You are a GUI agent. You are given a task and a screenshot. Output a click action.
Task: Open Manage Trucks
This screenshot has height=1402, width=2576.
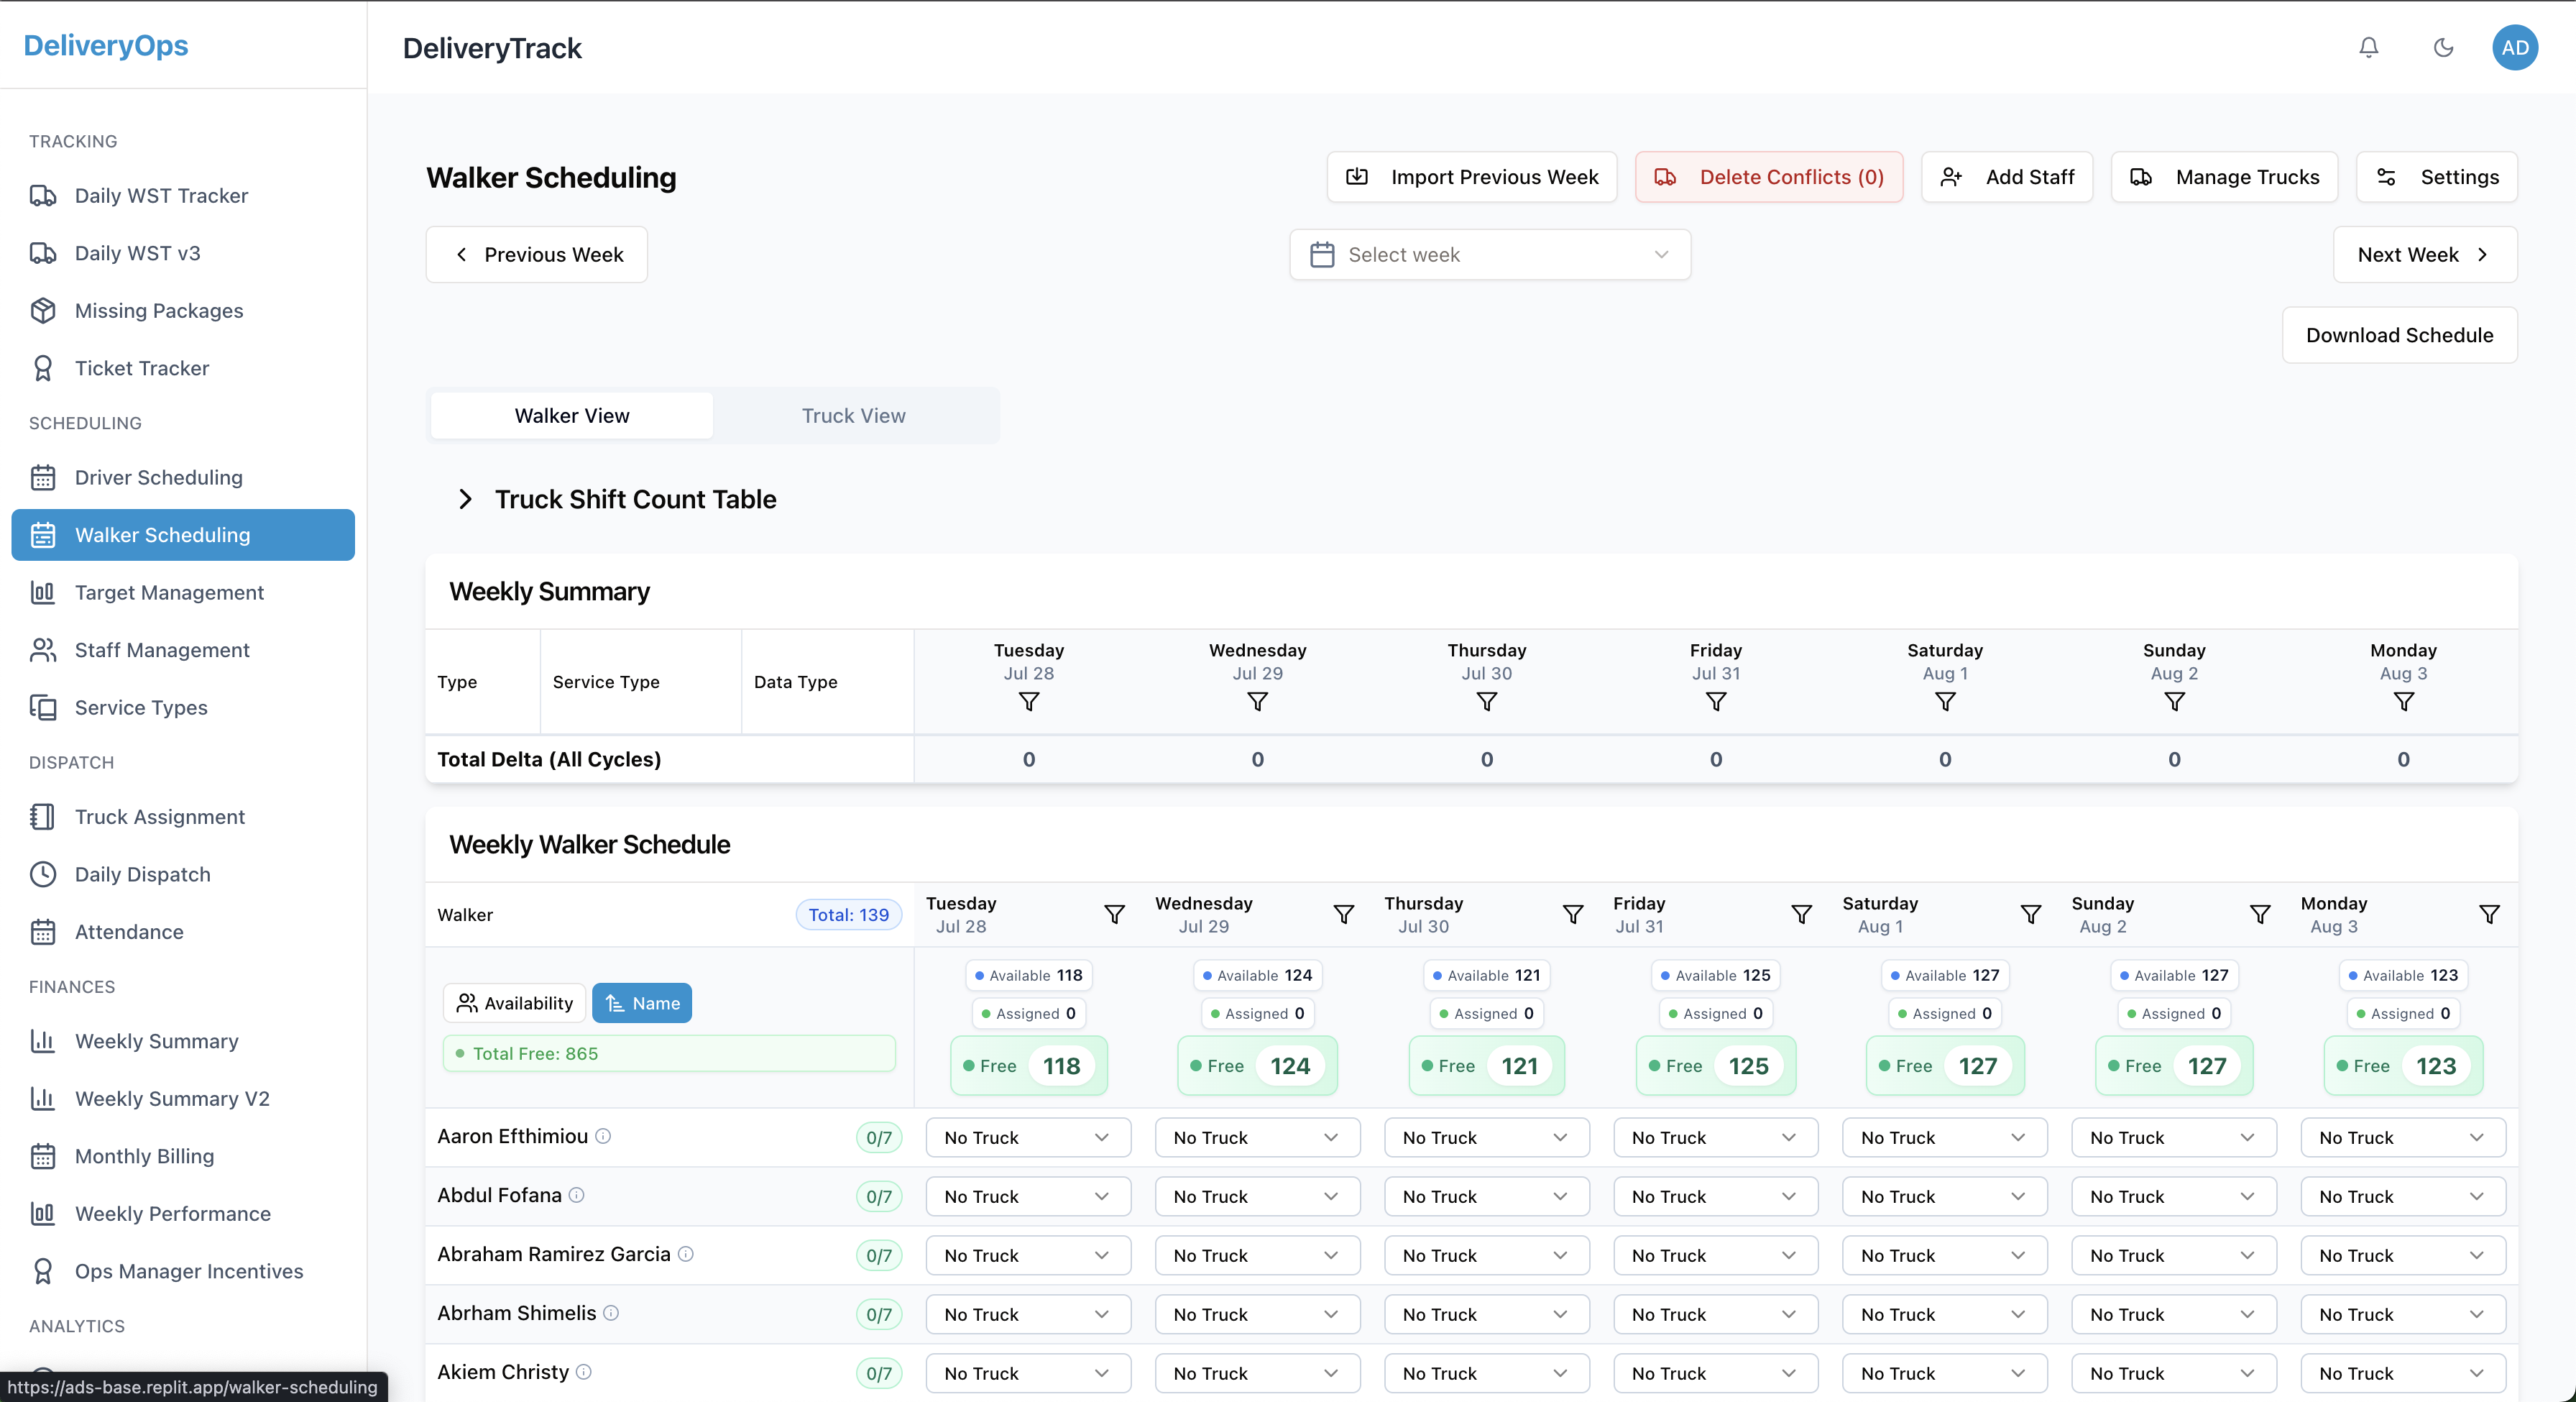coord(2224,177)
